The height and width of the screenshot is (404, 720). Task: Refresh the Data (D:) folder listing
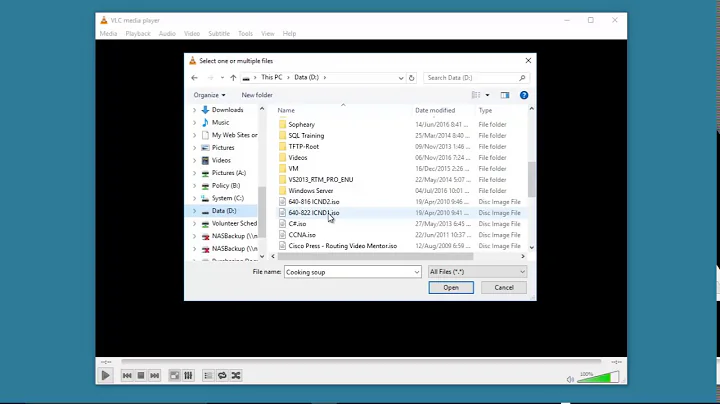(411, 78)
